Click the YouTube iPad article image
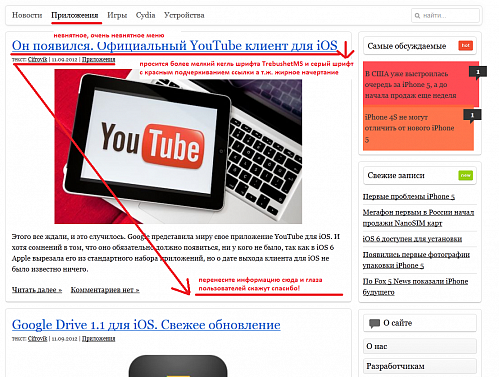 tap(178, 146)
